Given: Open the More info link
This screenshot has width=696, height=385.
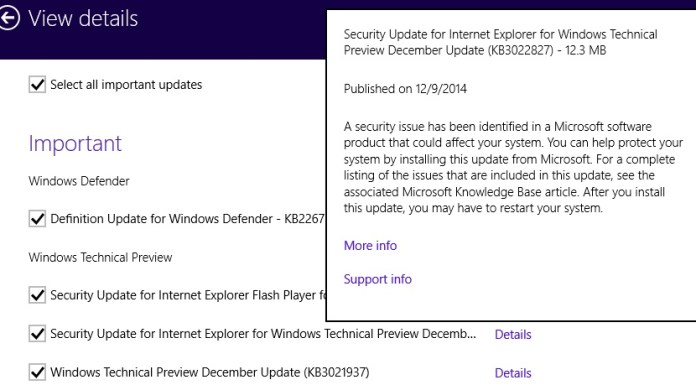Looking at the screenshot, I should (x=370, y=246).
